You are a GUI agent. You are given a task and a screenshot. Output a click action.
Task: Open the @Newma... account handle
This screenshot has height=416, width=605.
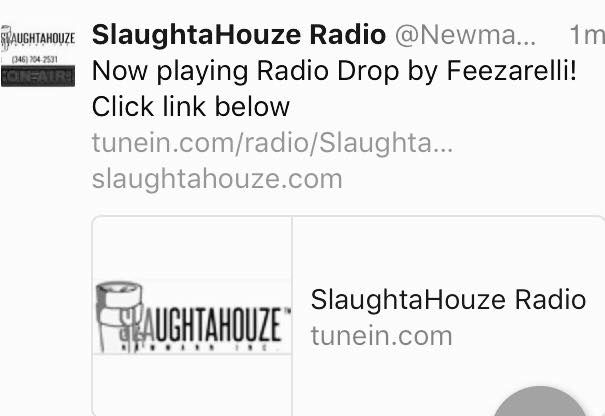465,35
